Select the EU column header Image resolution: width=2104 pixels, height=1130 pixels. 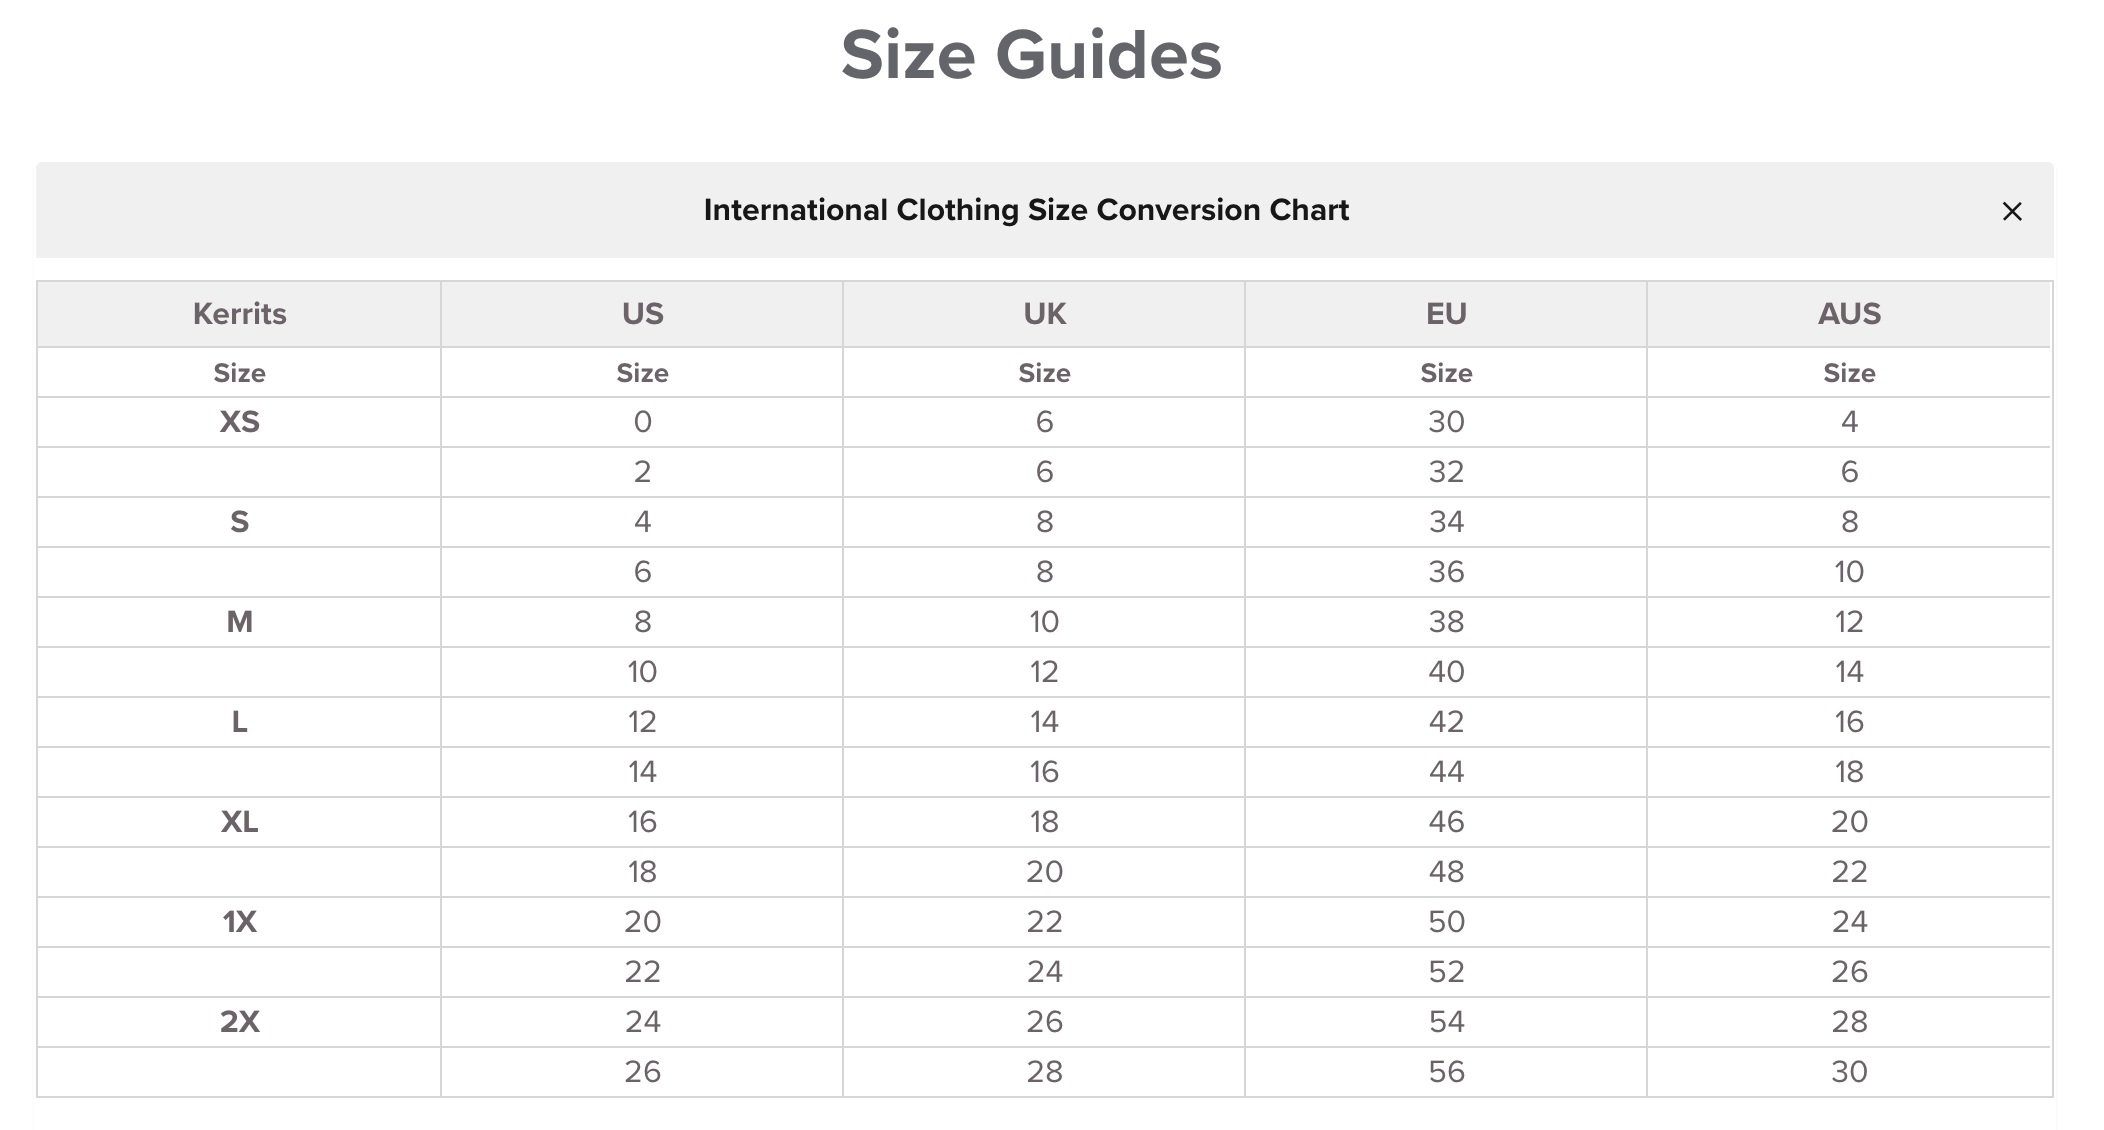coord(1446,314)
